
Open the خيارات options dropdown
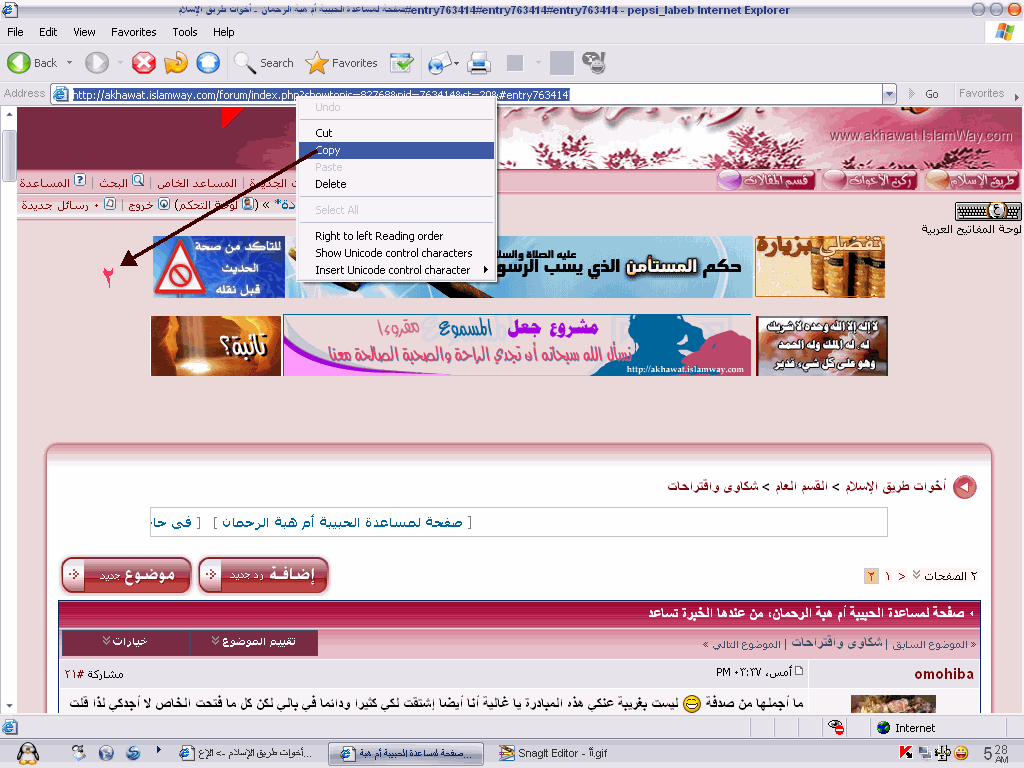125,642
